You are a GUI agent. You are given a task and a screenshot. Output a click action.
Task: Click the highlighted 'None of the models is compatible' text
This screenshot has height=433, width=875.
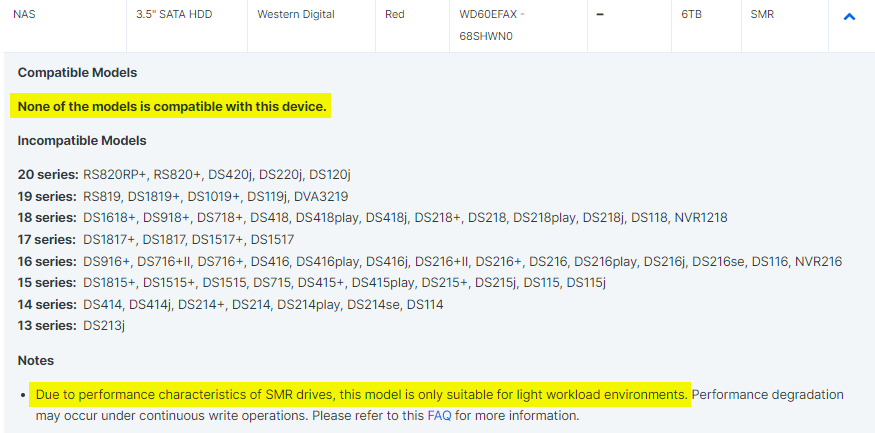172,107
